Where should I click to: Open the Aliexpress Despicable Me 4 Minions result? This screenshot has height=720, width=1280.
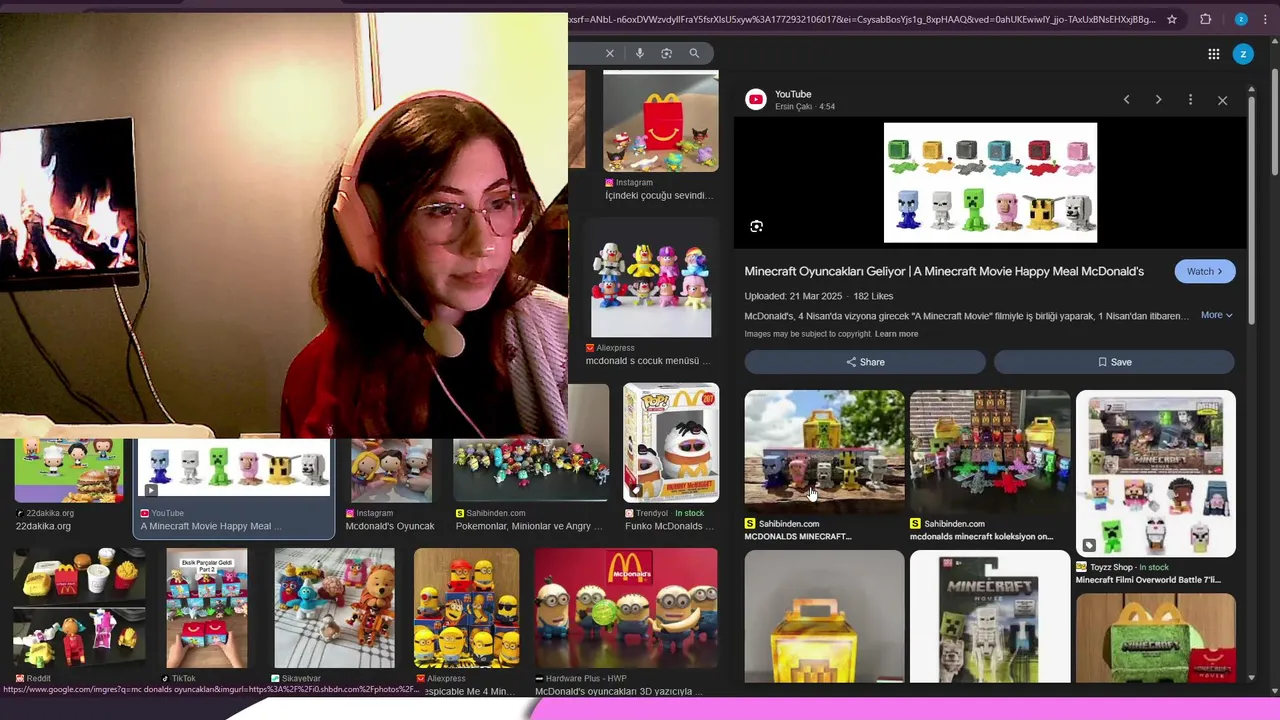point(466,608)
